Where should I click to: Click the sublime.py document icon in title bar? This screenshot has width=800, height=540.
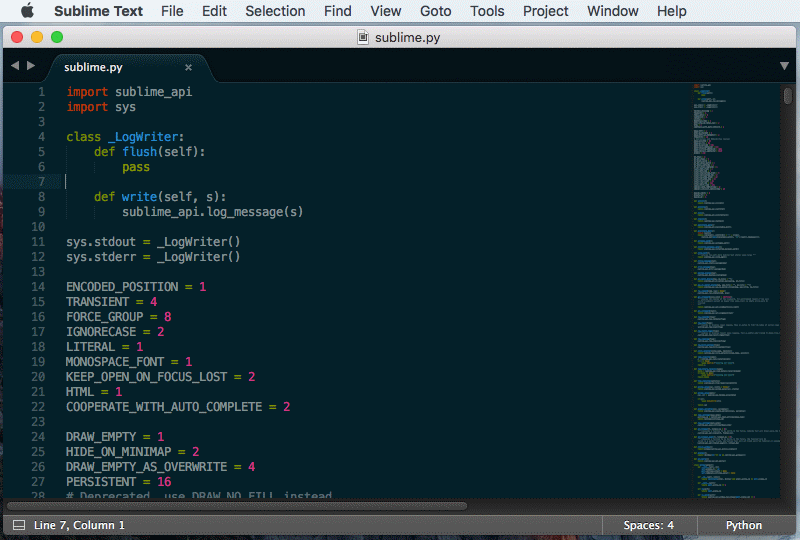coord(363,37)
